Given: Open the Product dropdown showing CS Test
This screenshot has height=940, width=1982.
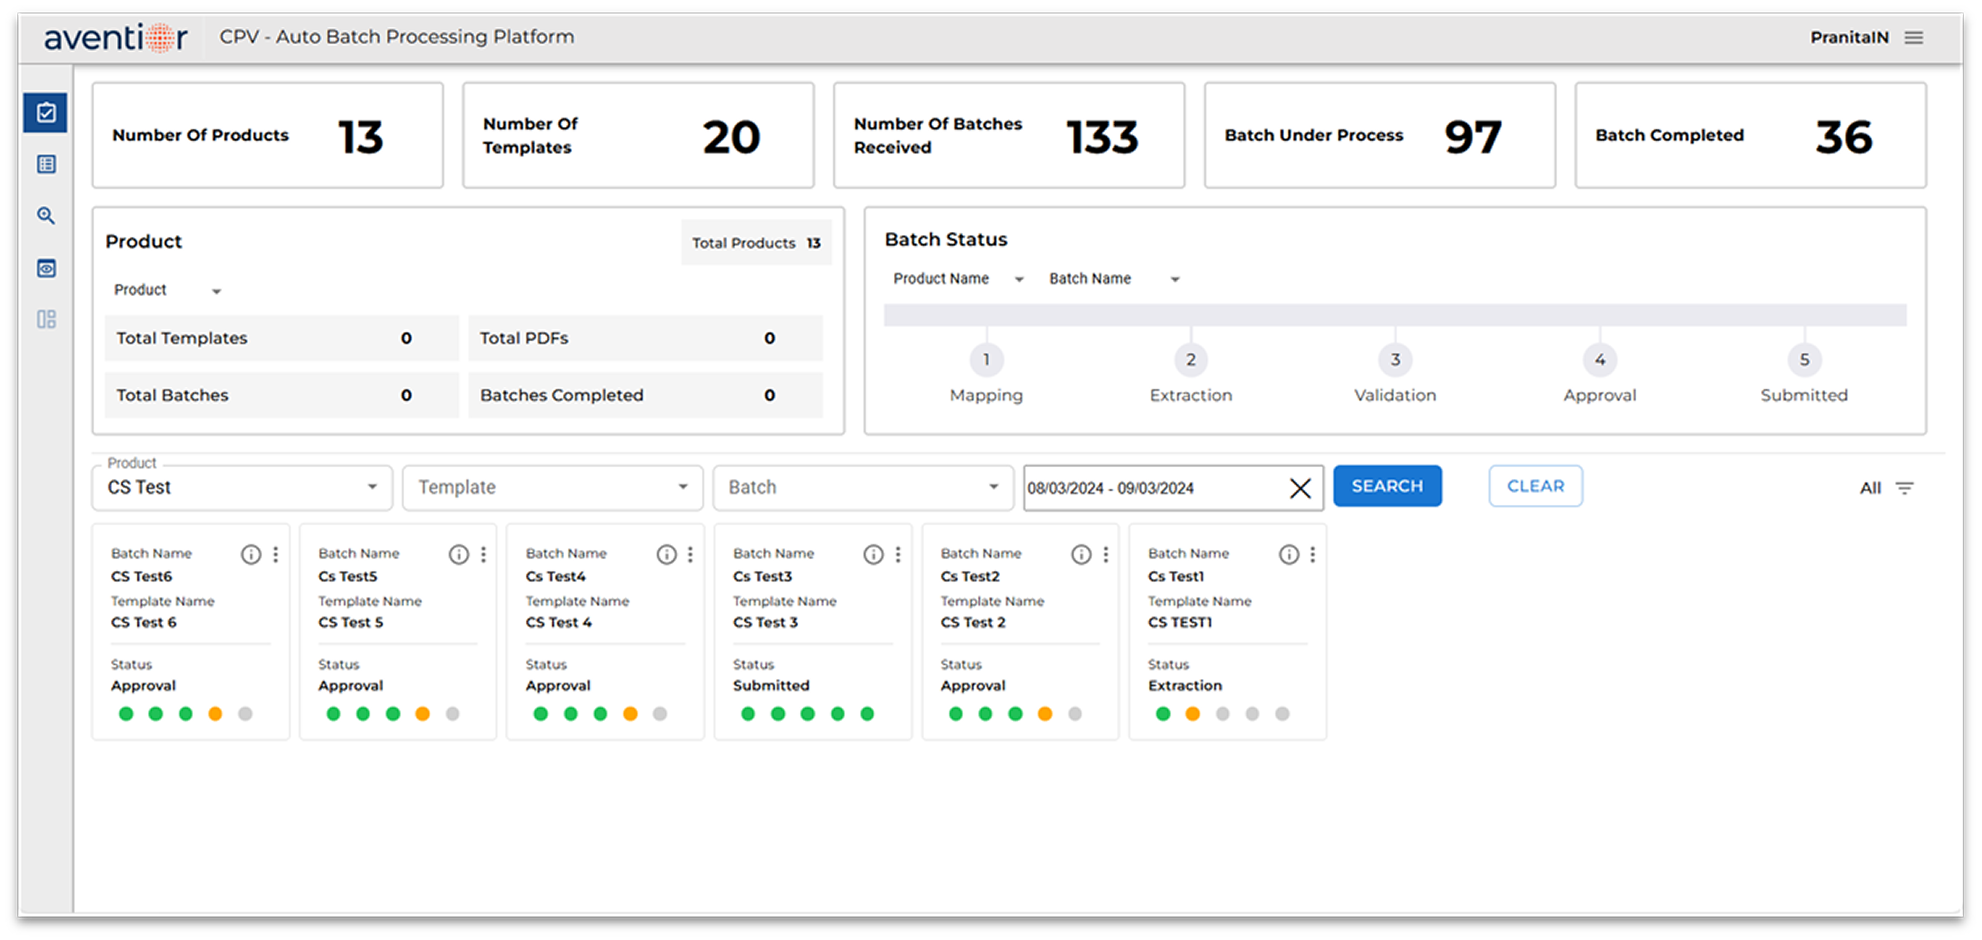Looking at the screenshot, I should click(x=371, y=487).
